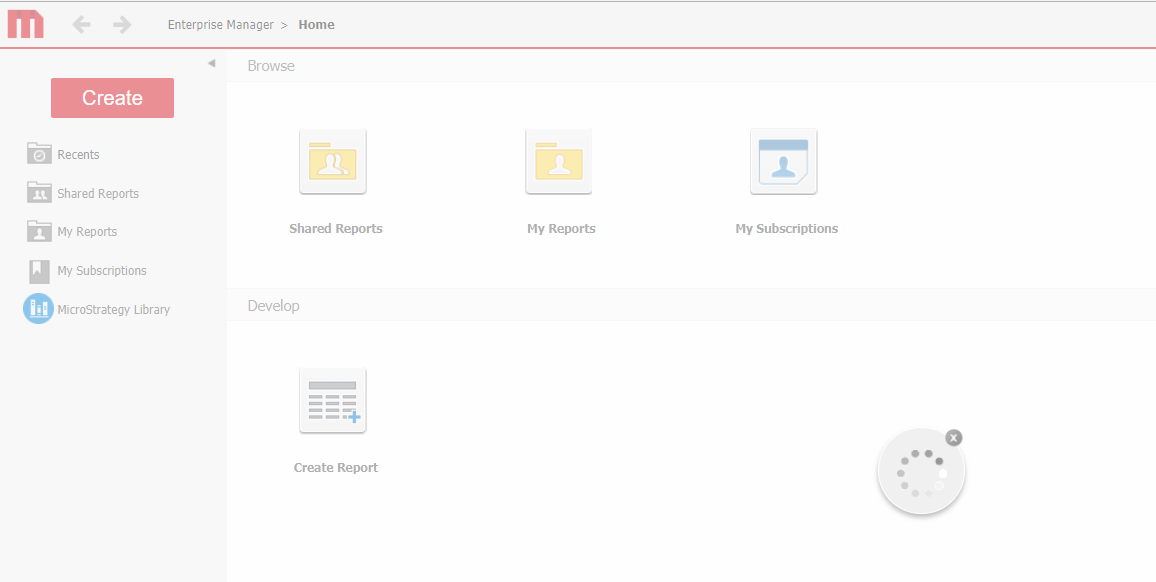This screenshot has width=1156, height=582.
Task: Collapse the left navigation sidebar
Action: point(211,62)
